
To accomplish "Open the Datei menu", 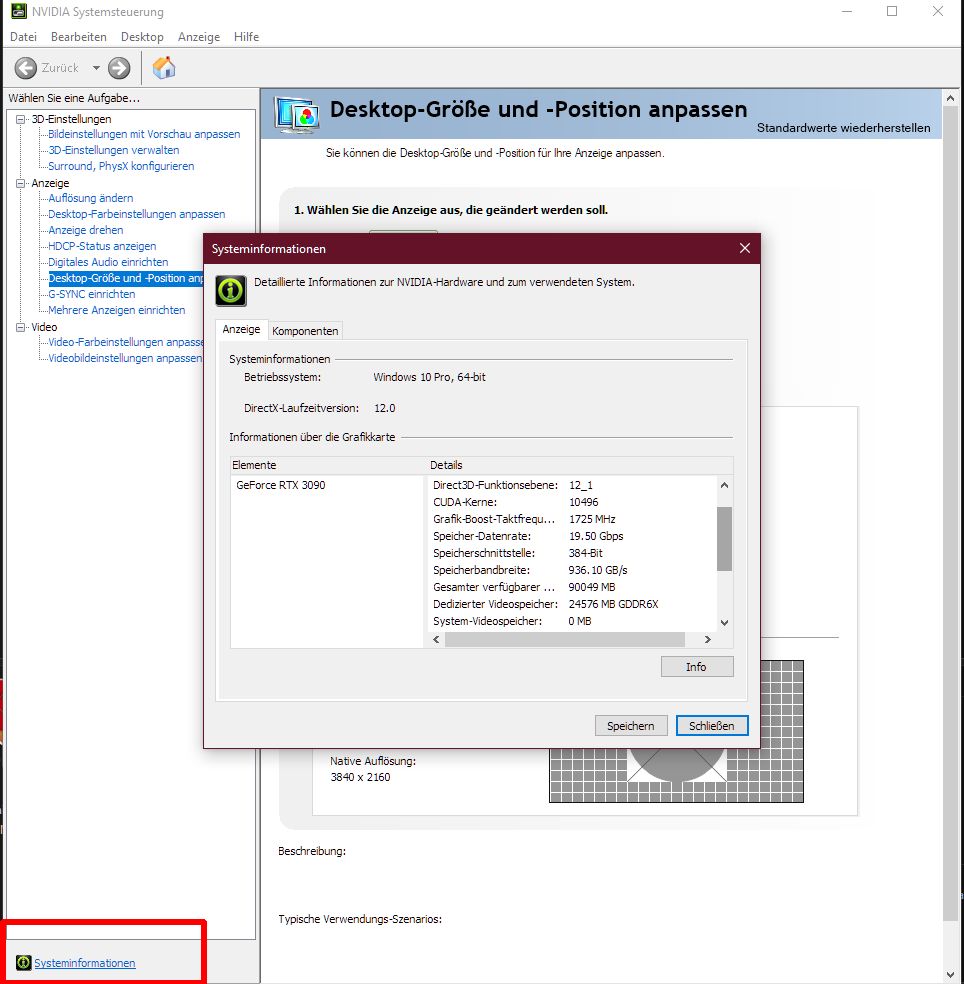I will [x=23, y=36].
